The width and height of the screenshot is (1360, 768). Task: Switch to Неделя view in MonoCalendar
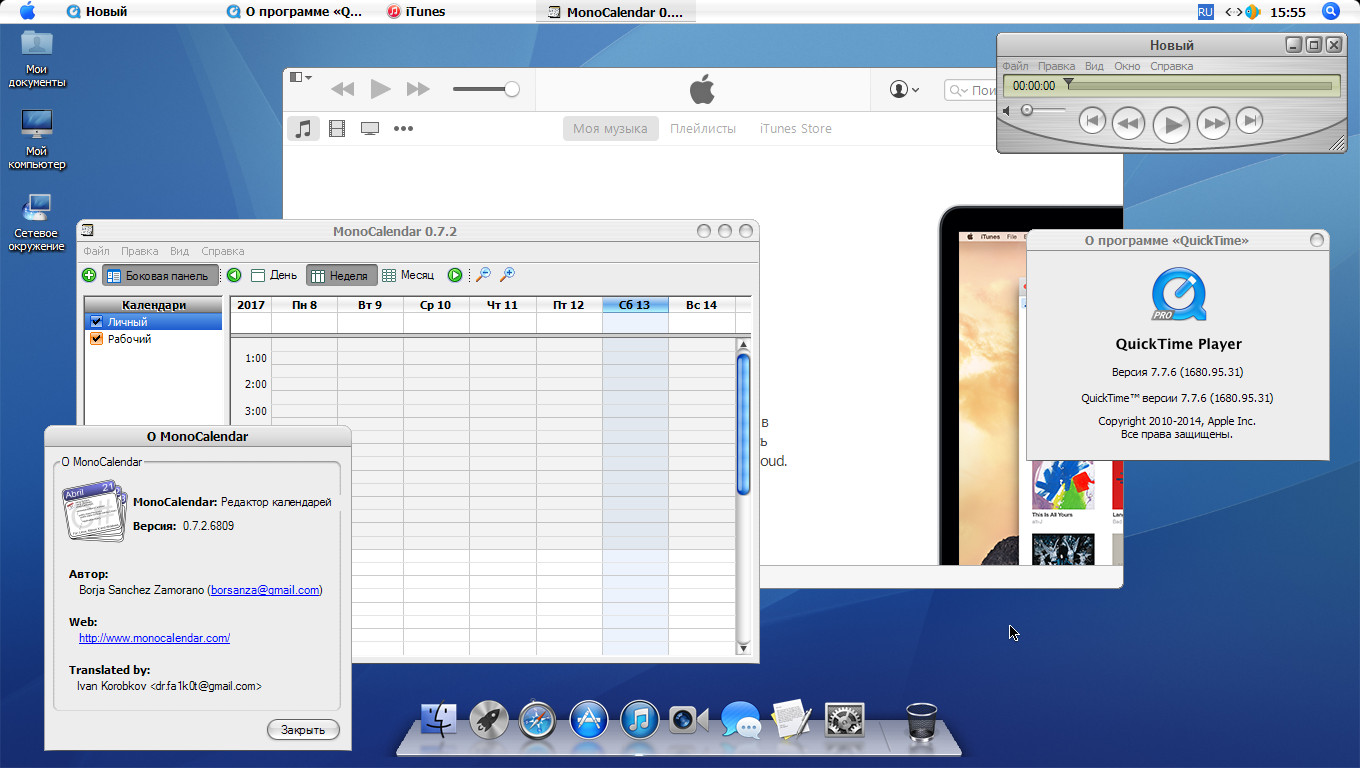coord(342,275)
